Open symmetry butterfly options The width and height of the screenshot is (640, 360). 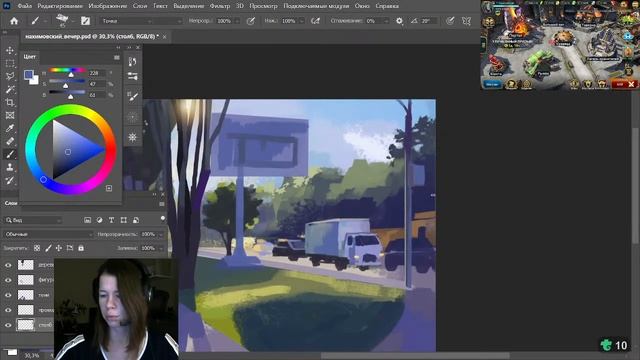pyautogui.click(x=466, y=21)
